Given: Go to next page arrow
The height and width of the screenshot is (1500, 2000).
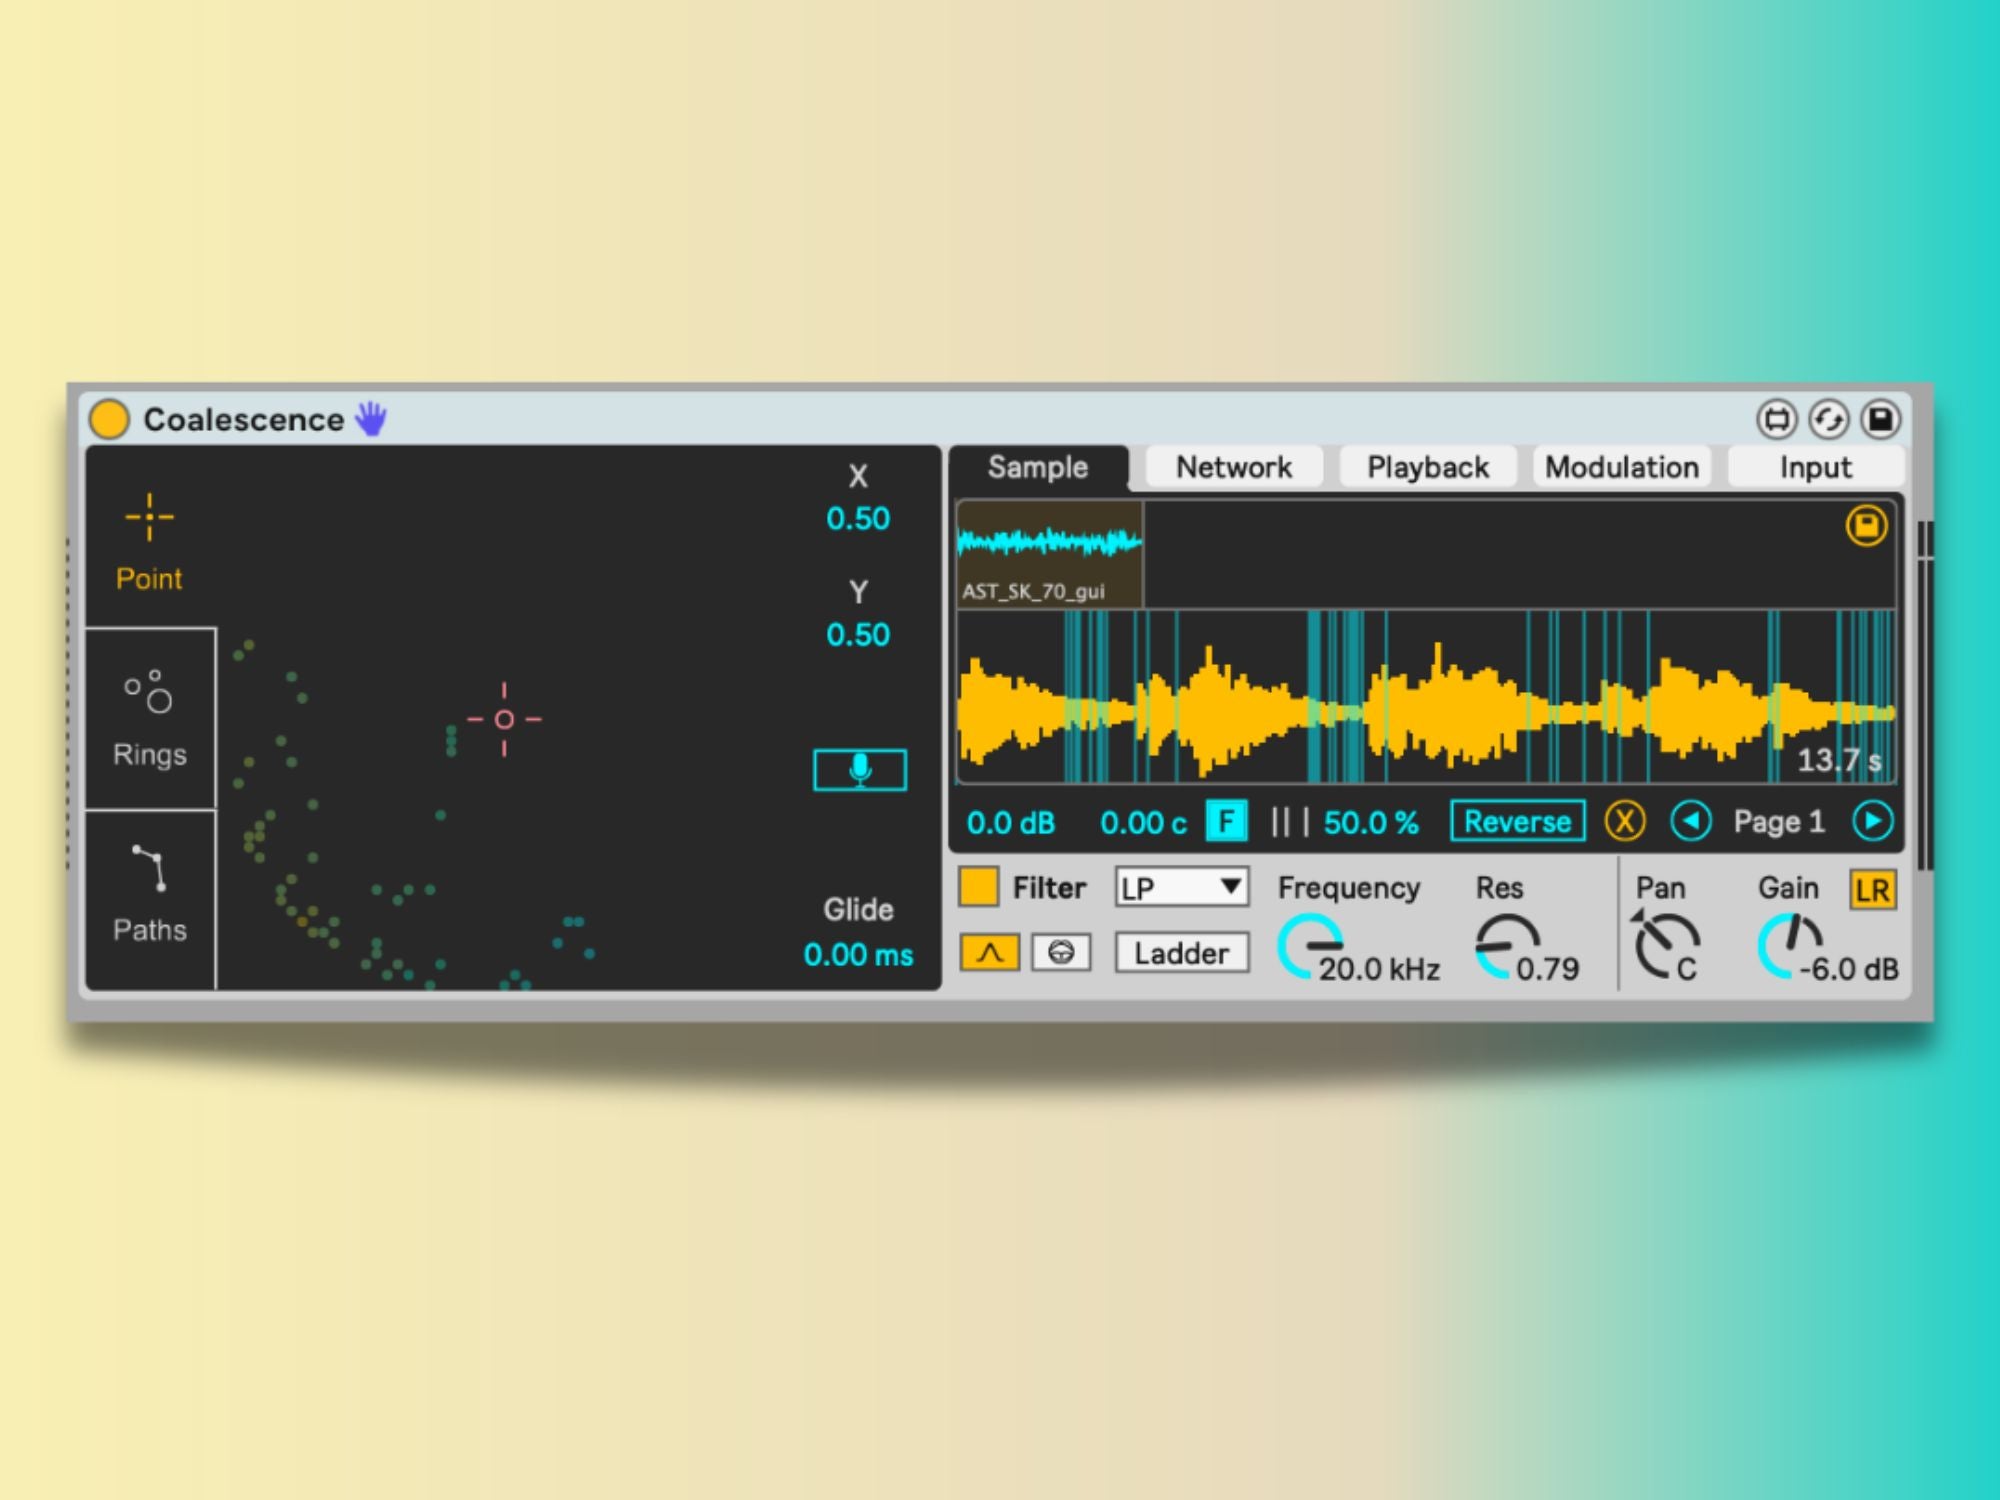Looking at the screenshot, I should pyautogui.click(x=1872, y=822).
